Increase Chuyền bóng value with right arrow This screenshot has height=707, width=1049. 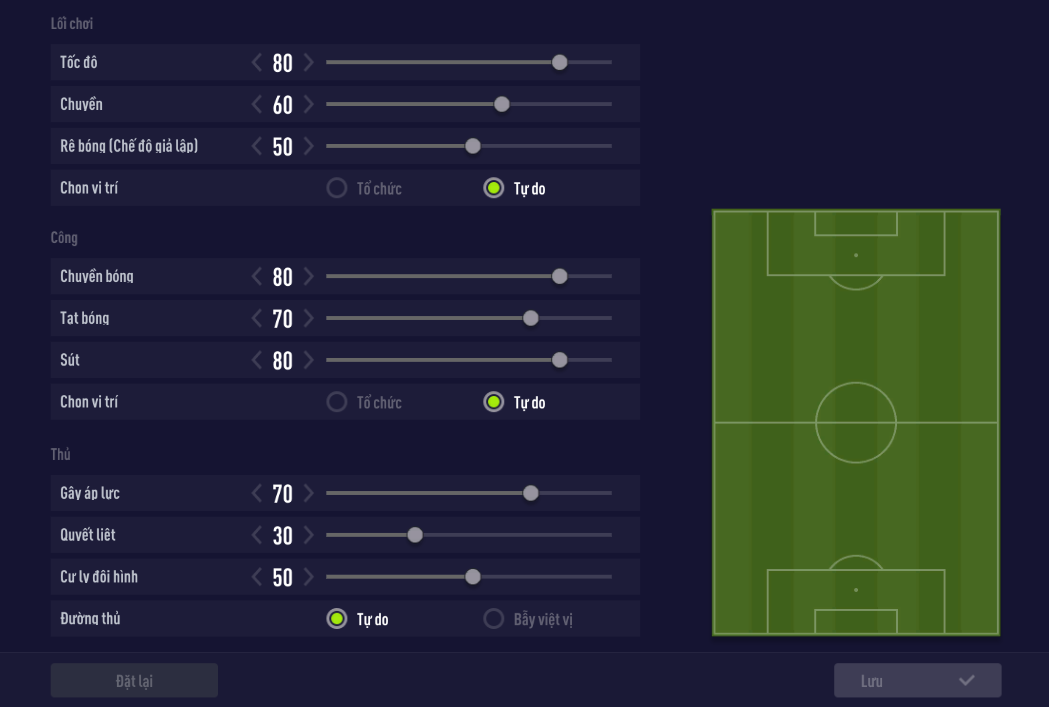[x=308, y=277]
